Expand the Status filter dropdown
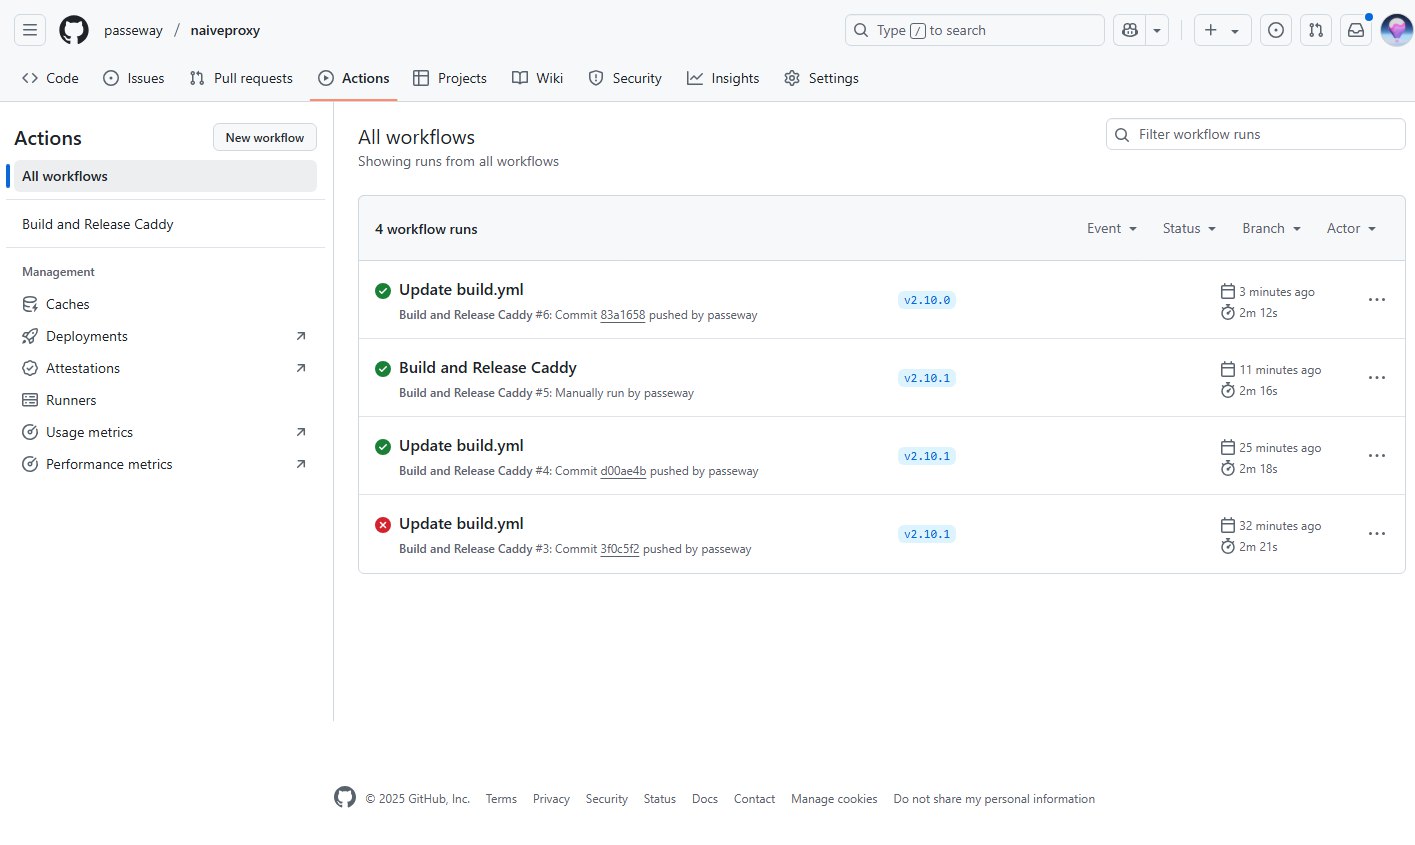 pyautogui.click(x=1189, y=229)
